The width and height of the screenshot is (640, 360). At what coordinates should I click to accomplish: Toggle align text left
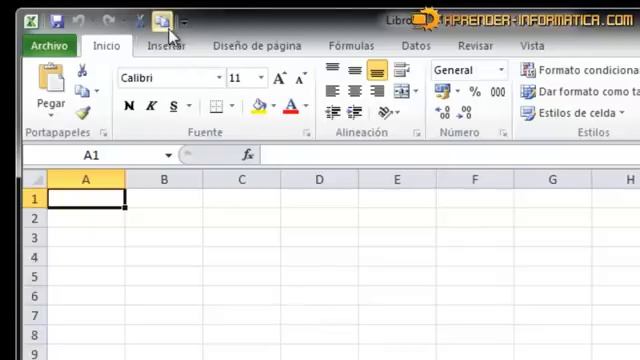pos(333,91)
